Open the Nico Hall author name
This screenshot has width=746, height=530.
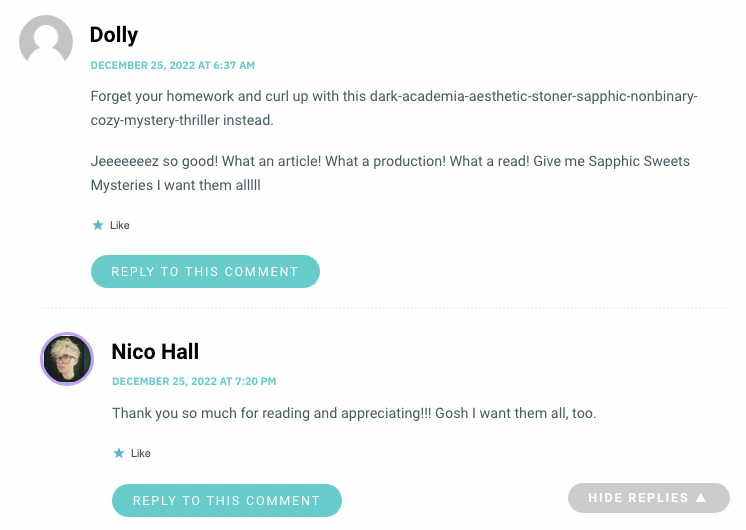click(155, 352)
